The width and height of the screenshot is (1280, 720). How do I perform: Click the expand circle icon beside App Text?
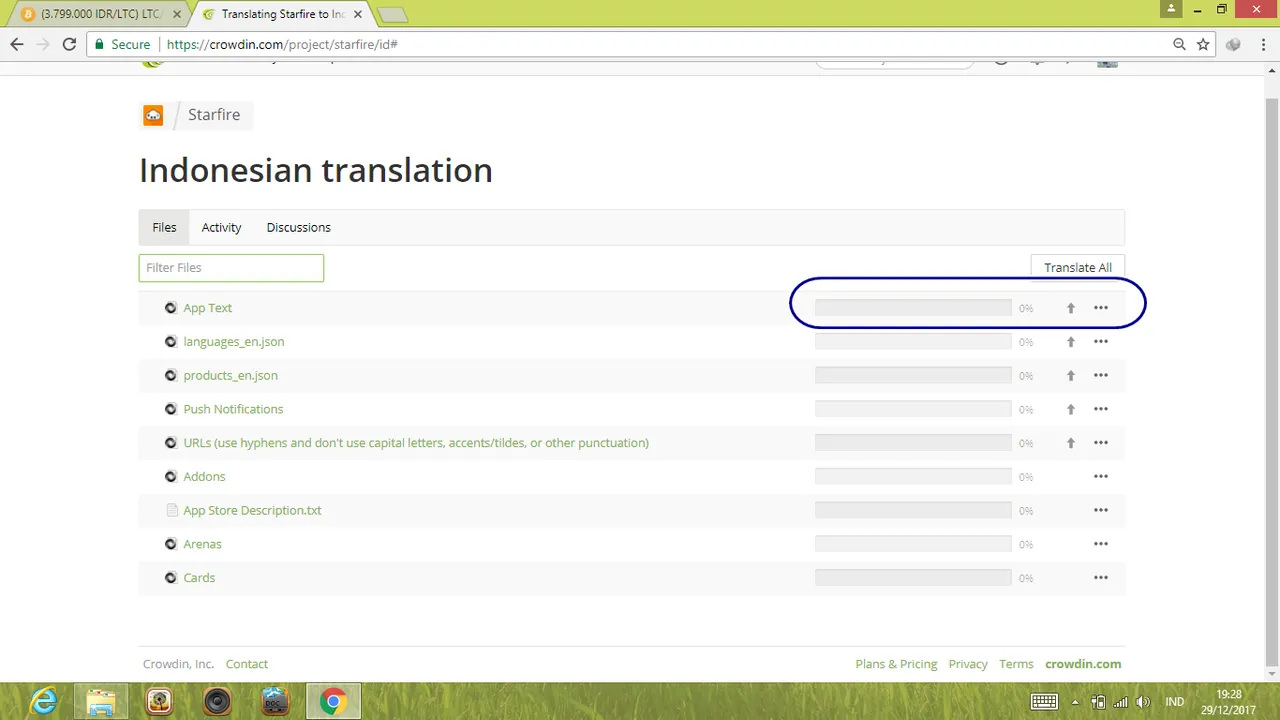[x=171, y=308]
